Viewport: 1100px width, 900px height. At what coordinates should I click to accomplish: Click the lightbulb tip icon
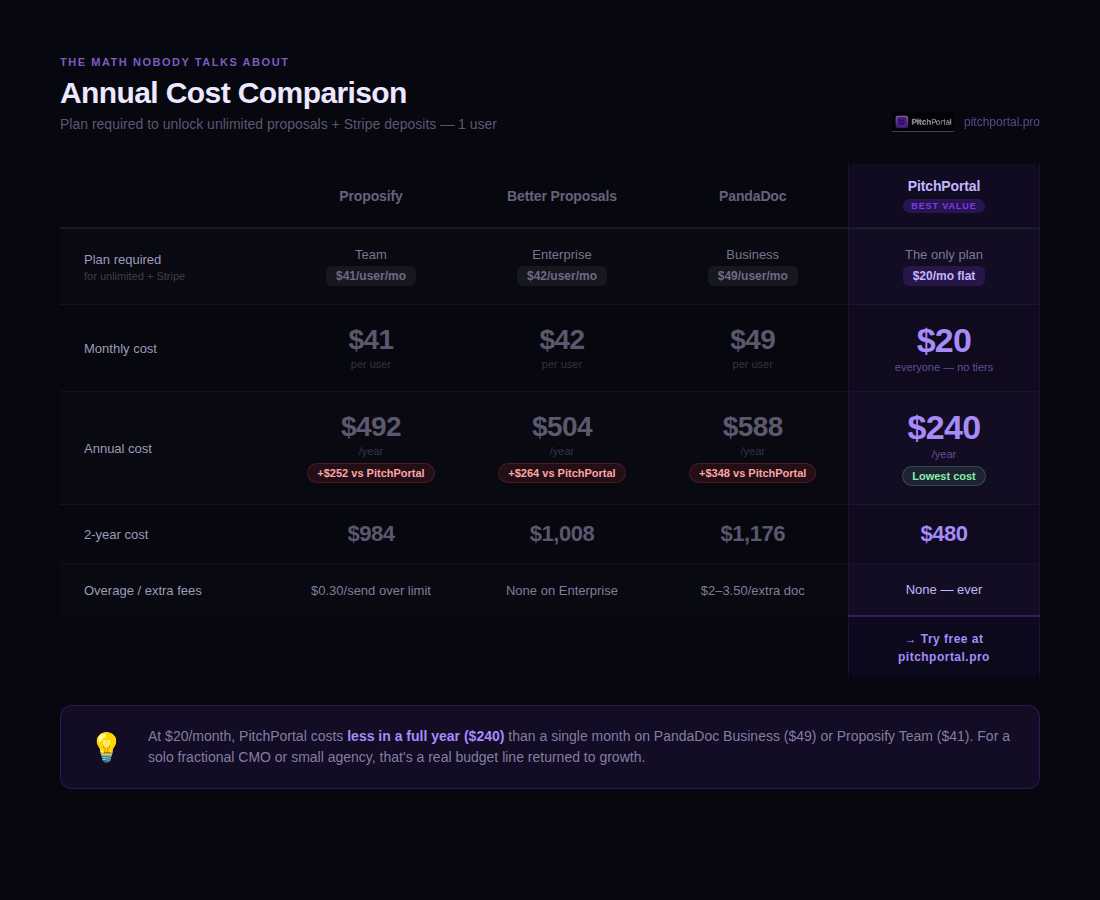coord(107,746)
